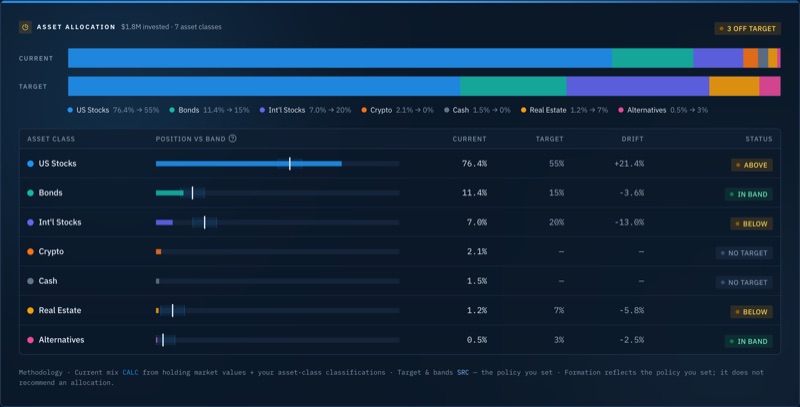
Task: Click the IN BAND badge for Alternatives
Action: click(748, 341)
